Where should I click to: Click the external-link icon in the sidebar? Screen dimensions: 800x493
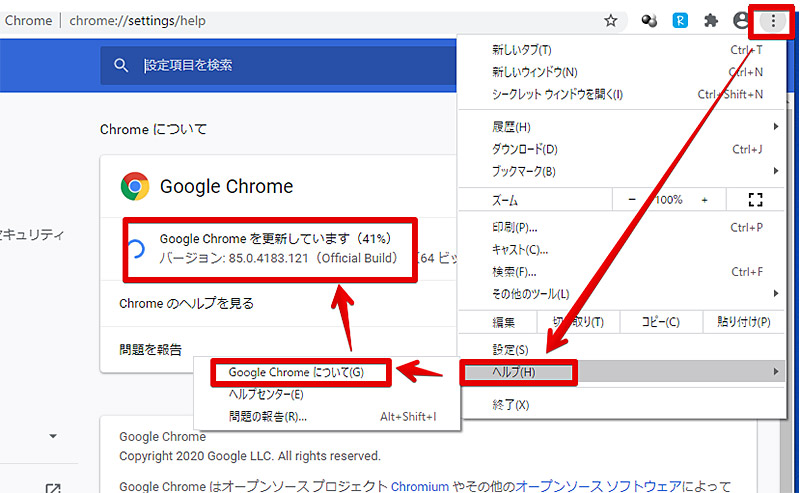click(x=53, y=488)
